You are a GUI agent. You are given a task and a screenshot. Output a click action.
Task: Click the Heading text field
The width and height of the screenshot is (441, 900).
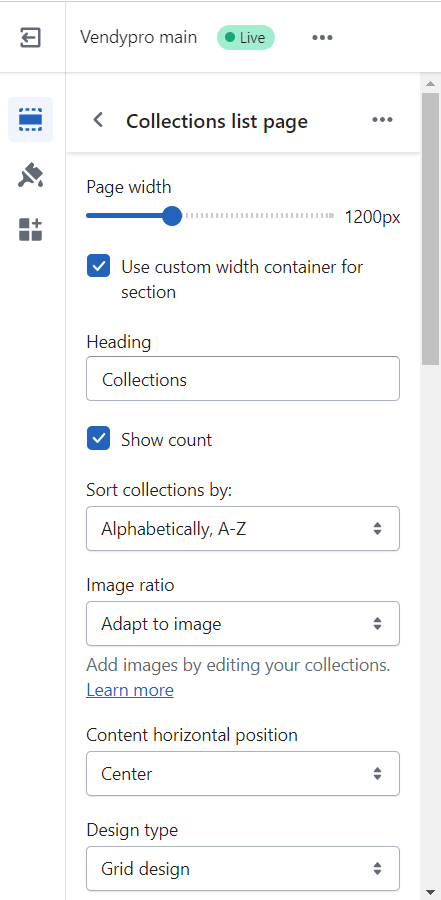coord(243,379)
